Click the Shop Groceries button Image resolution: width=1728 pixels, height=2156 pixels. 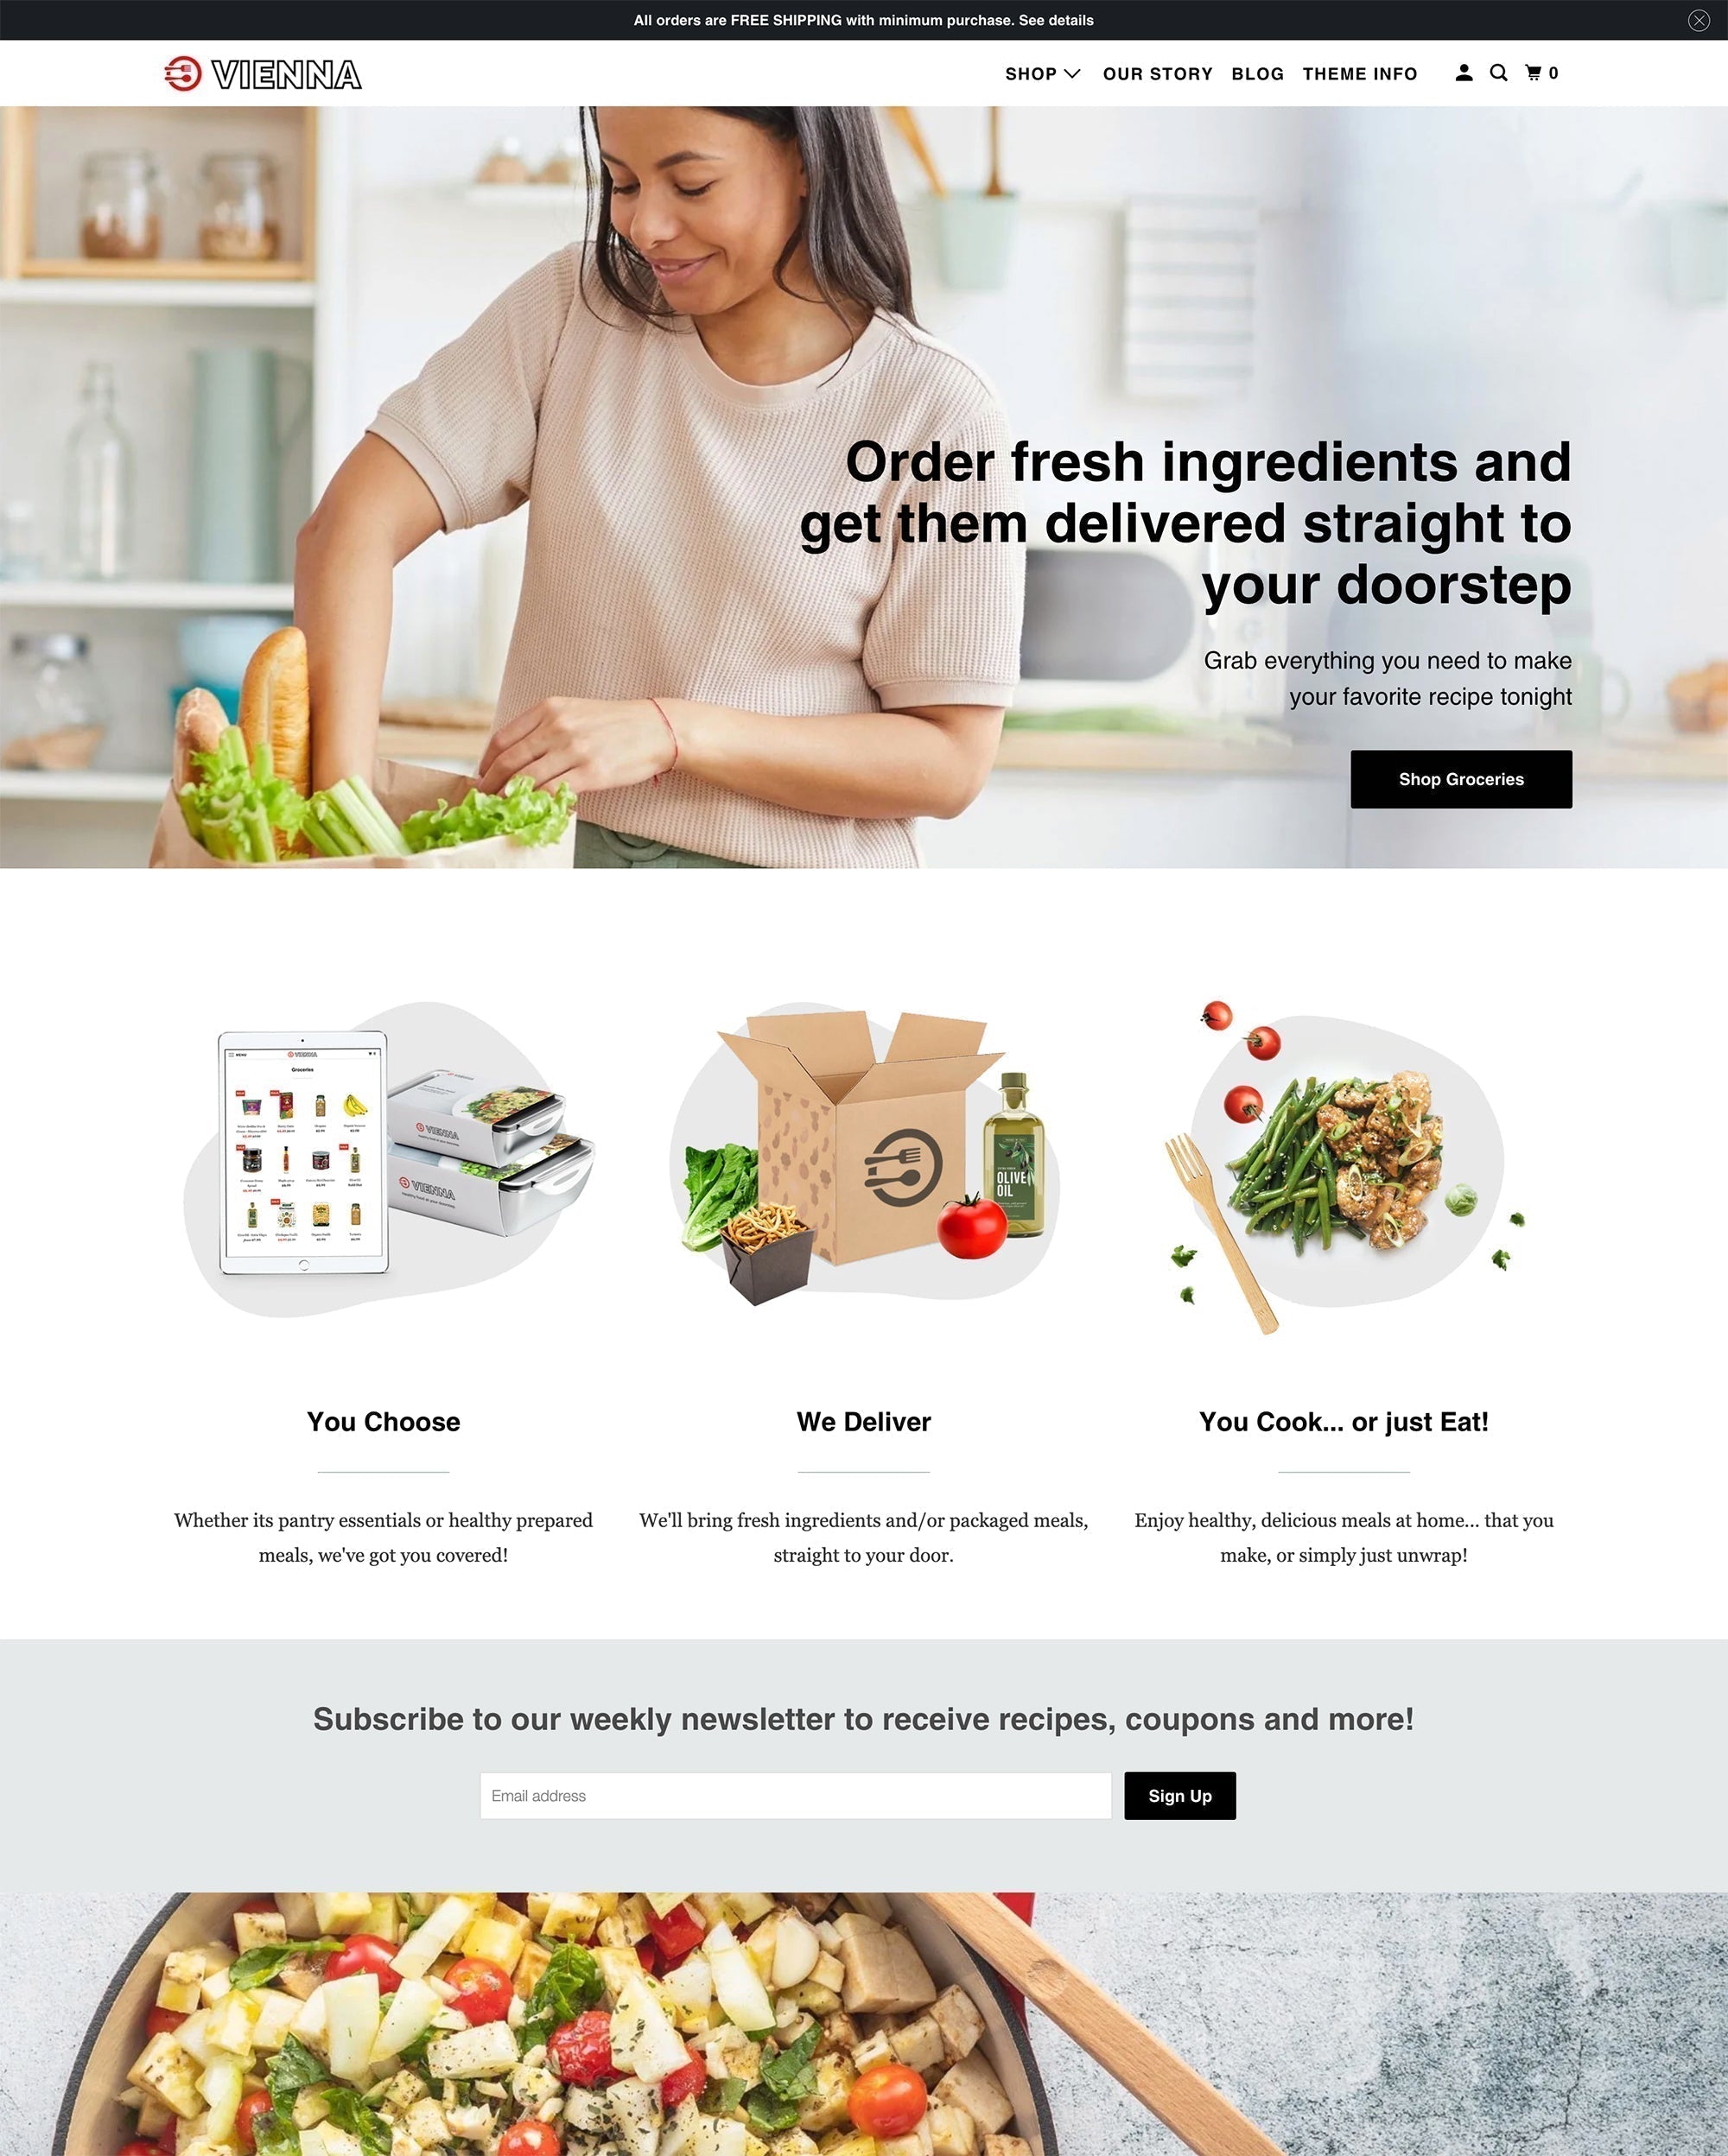tap(1460, 779)
